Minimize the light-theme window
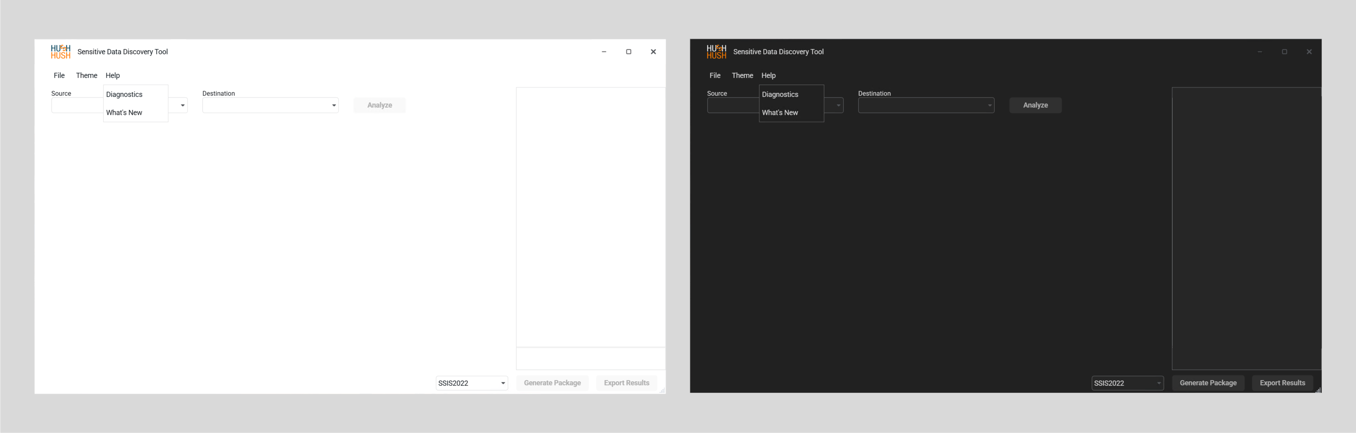Screen dimensions: 1356x433 pyautogui.click(x=604, y=52)
